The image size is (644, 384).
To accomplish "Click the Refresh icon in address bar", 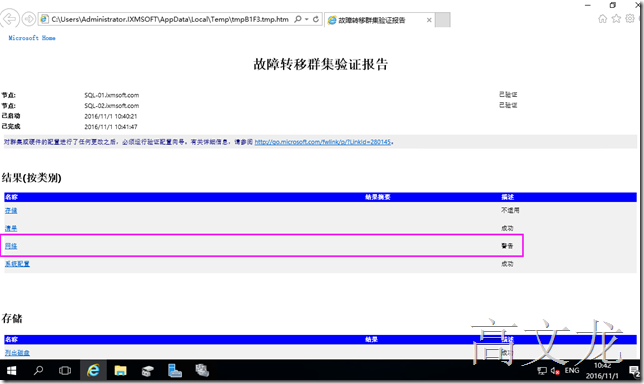I will (x=316, y=19).
